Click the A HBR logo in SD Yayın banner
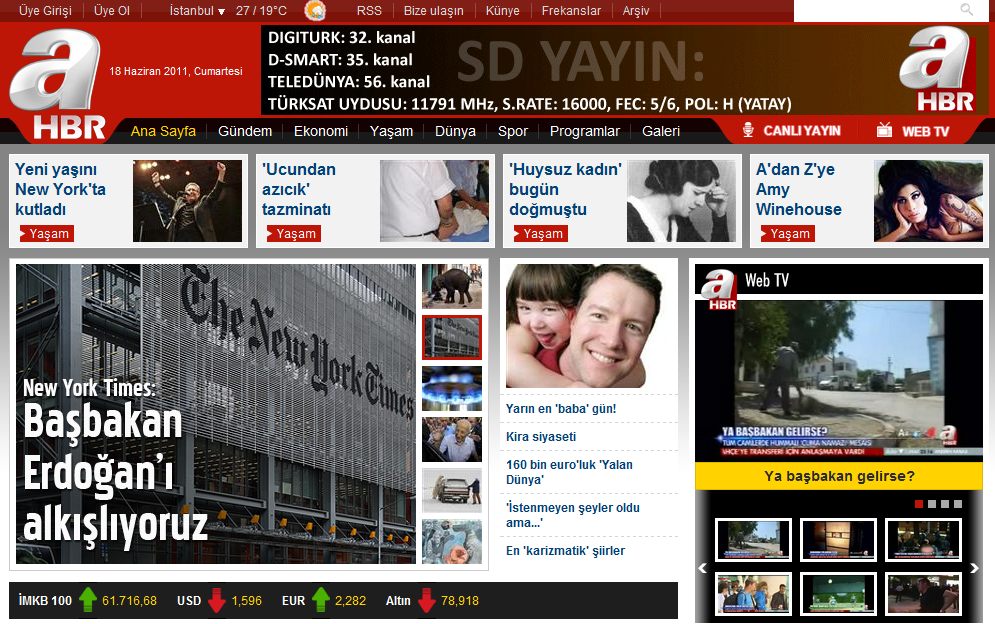 click(937, 70)
